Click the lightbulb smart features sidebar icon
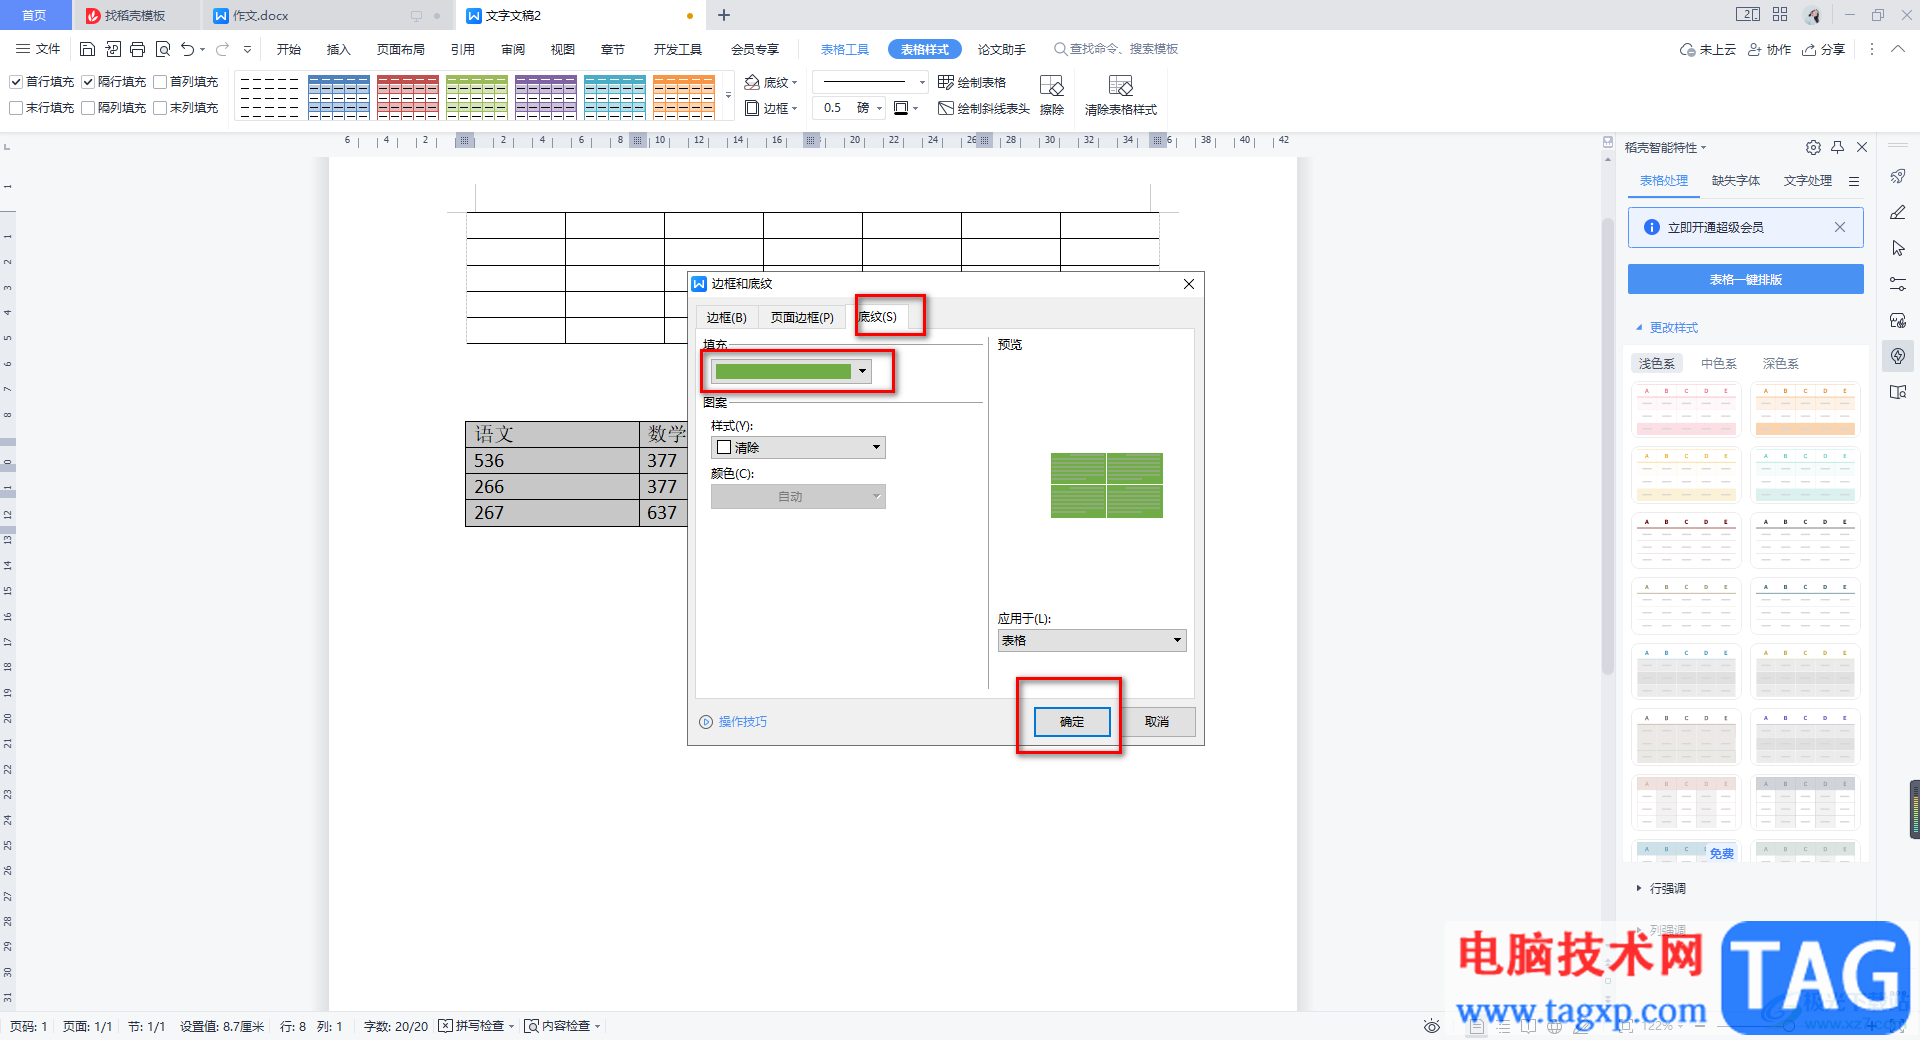 [1898, 356]
